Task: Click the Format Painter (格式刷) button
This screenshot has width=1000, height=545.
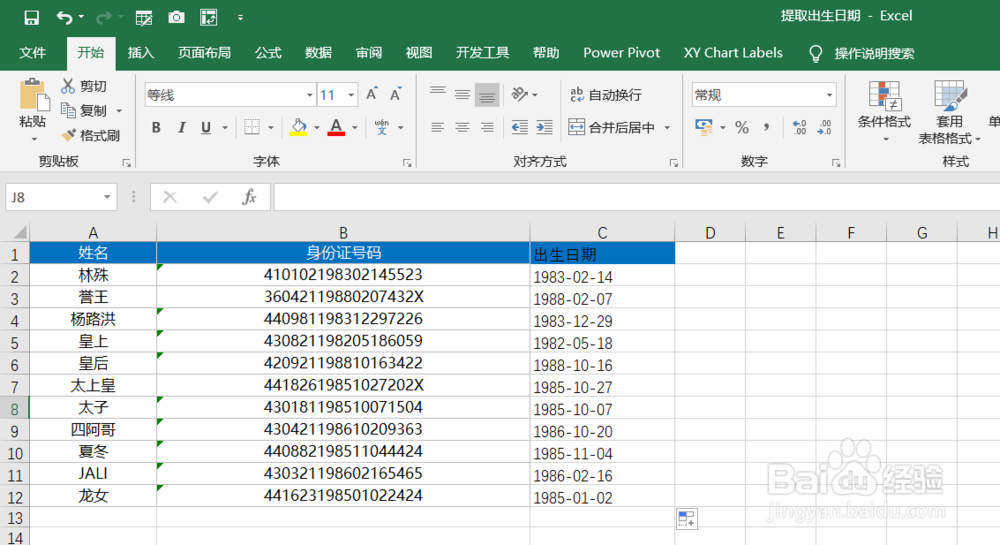Action: click(x=91, y=135)
